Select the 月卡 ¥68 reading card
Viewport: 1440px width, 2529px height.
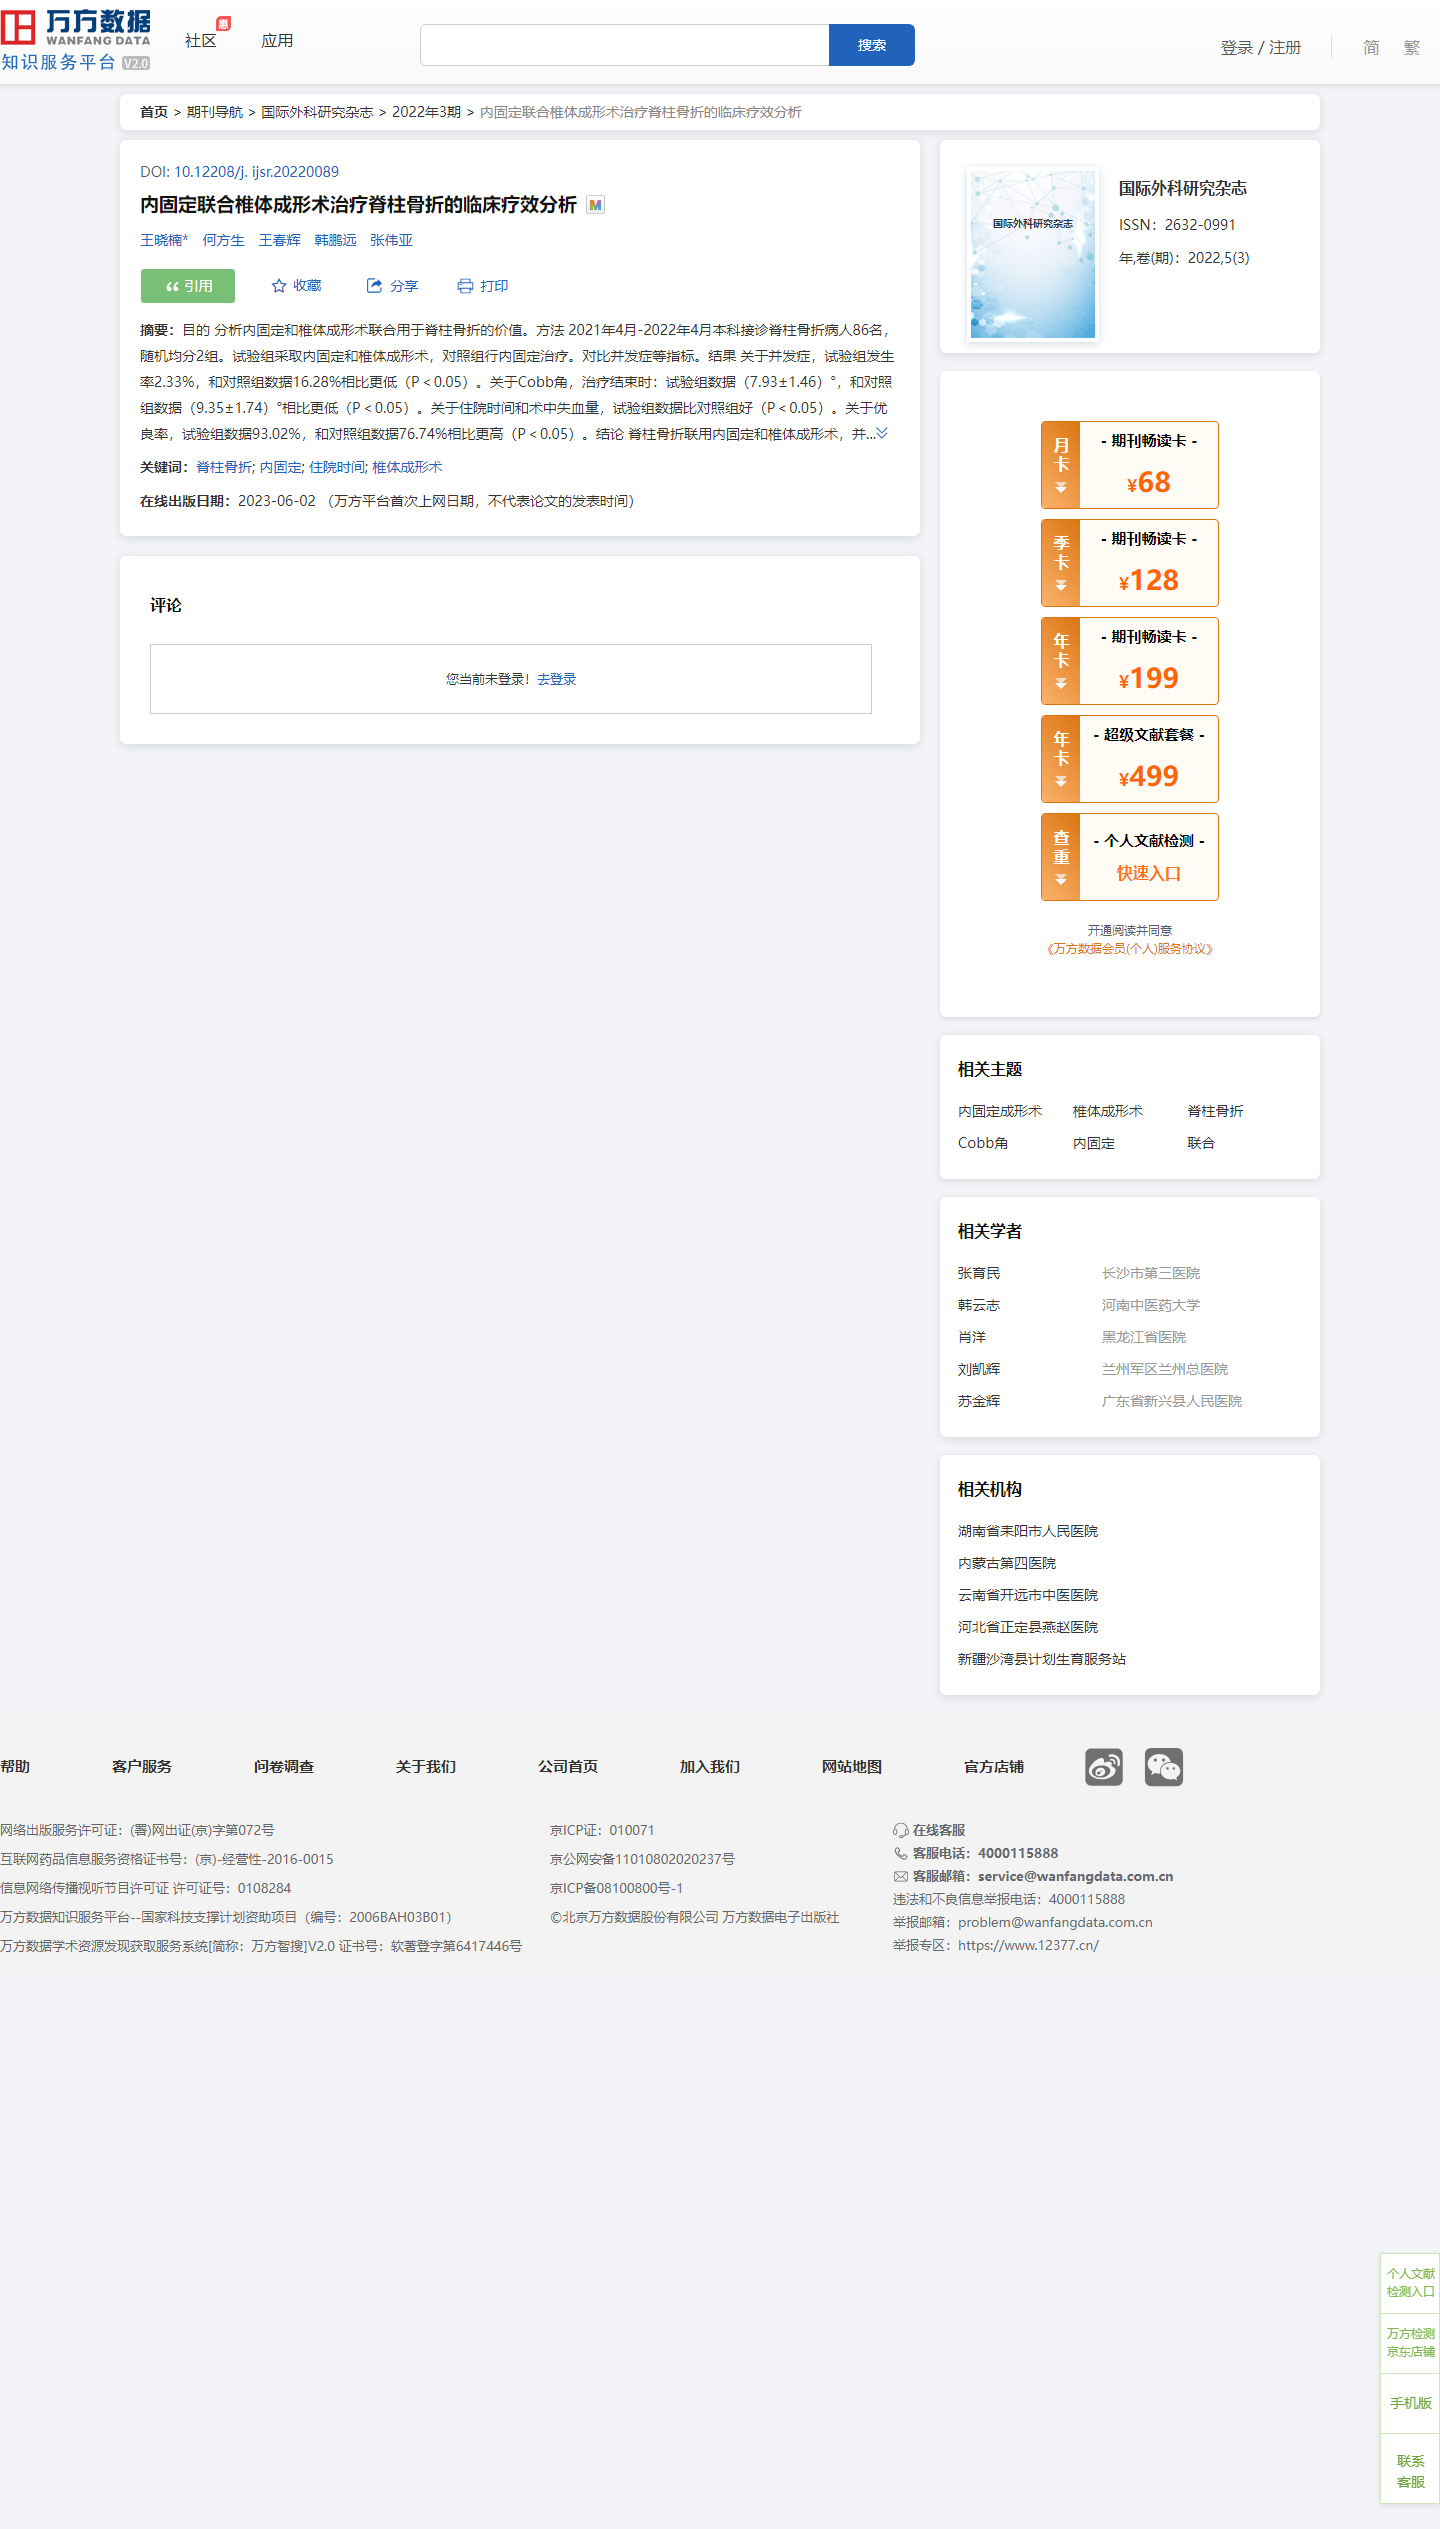point(1130,465)
